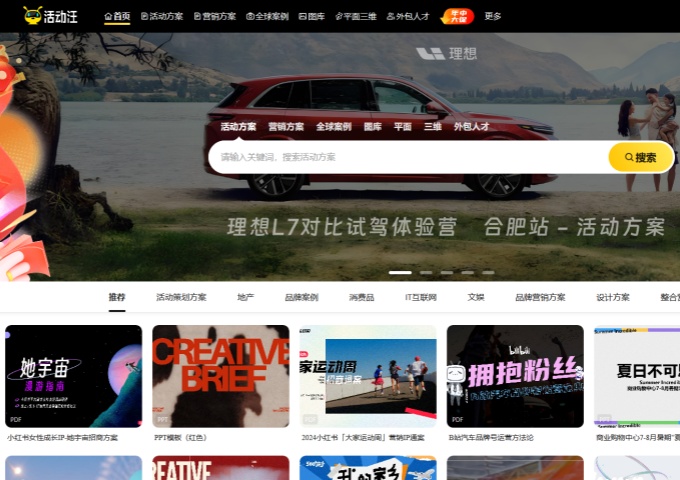Select 图库 search category tab
This screenshot has width=680, height=480.
[x=373, y=127]
